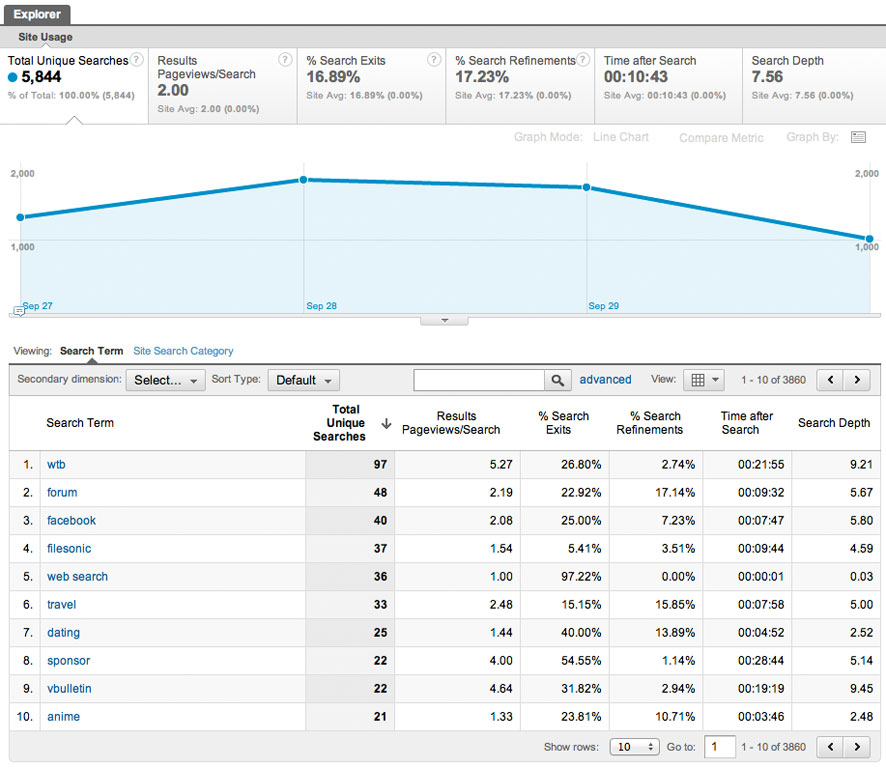Open the Graph By interval icon
Viewport: 886px width, 768px height.
(x=858, y=137)
